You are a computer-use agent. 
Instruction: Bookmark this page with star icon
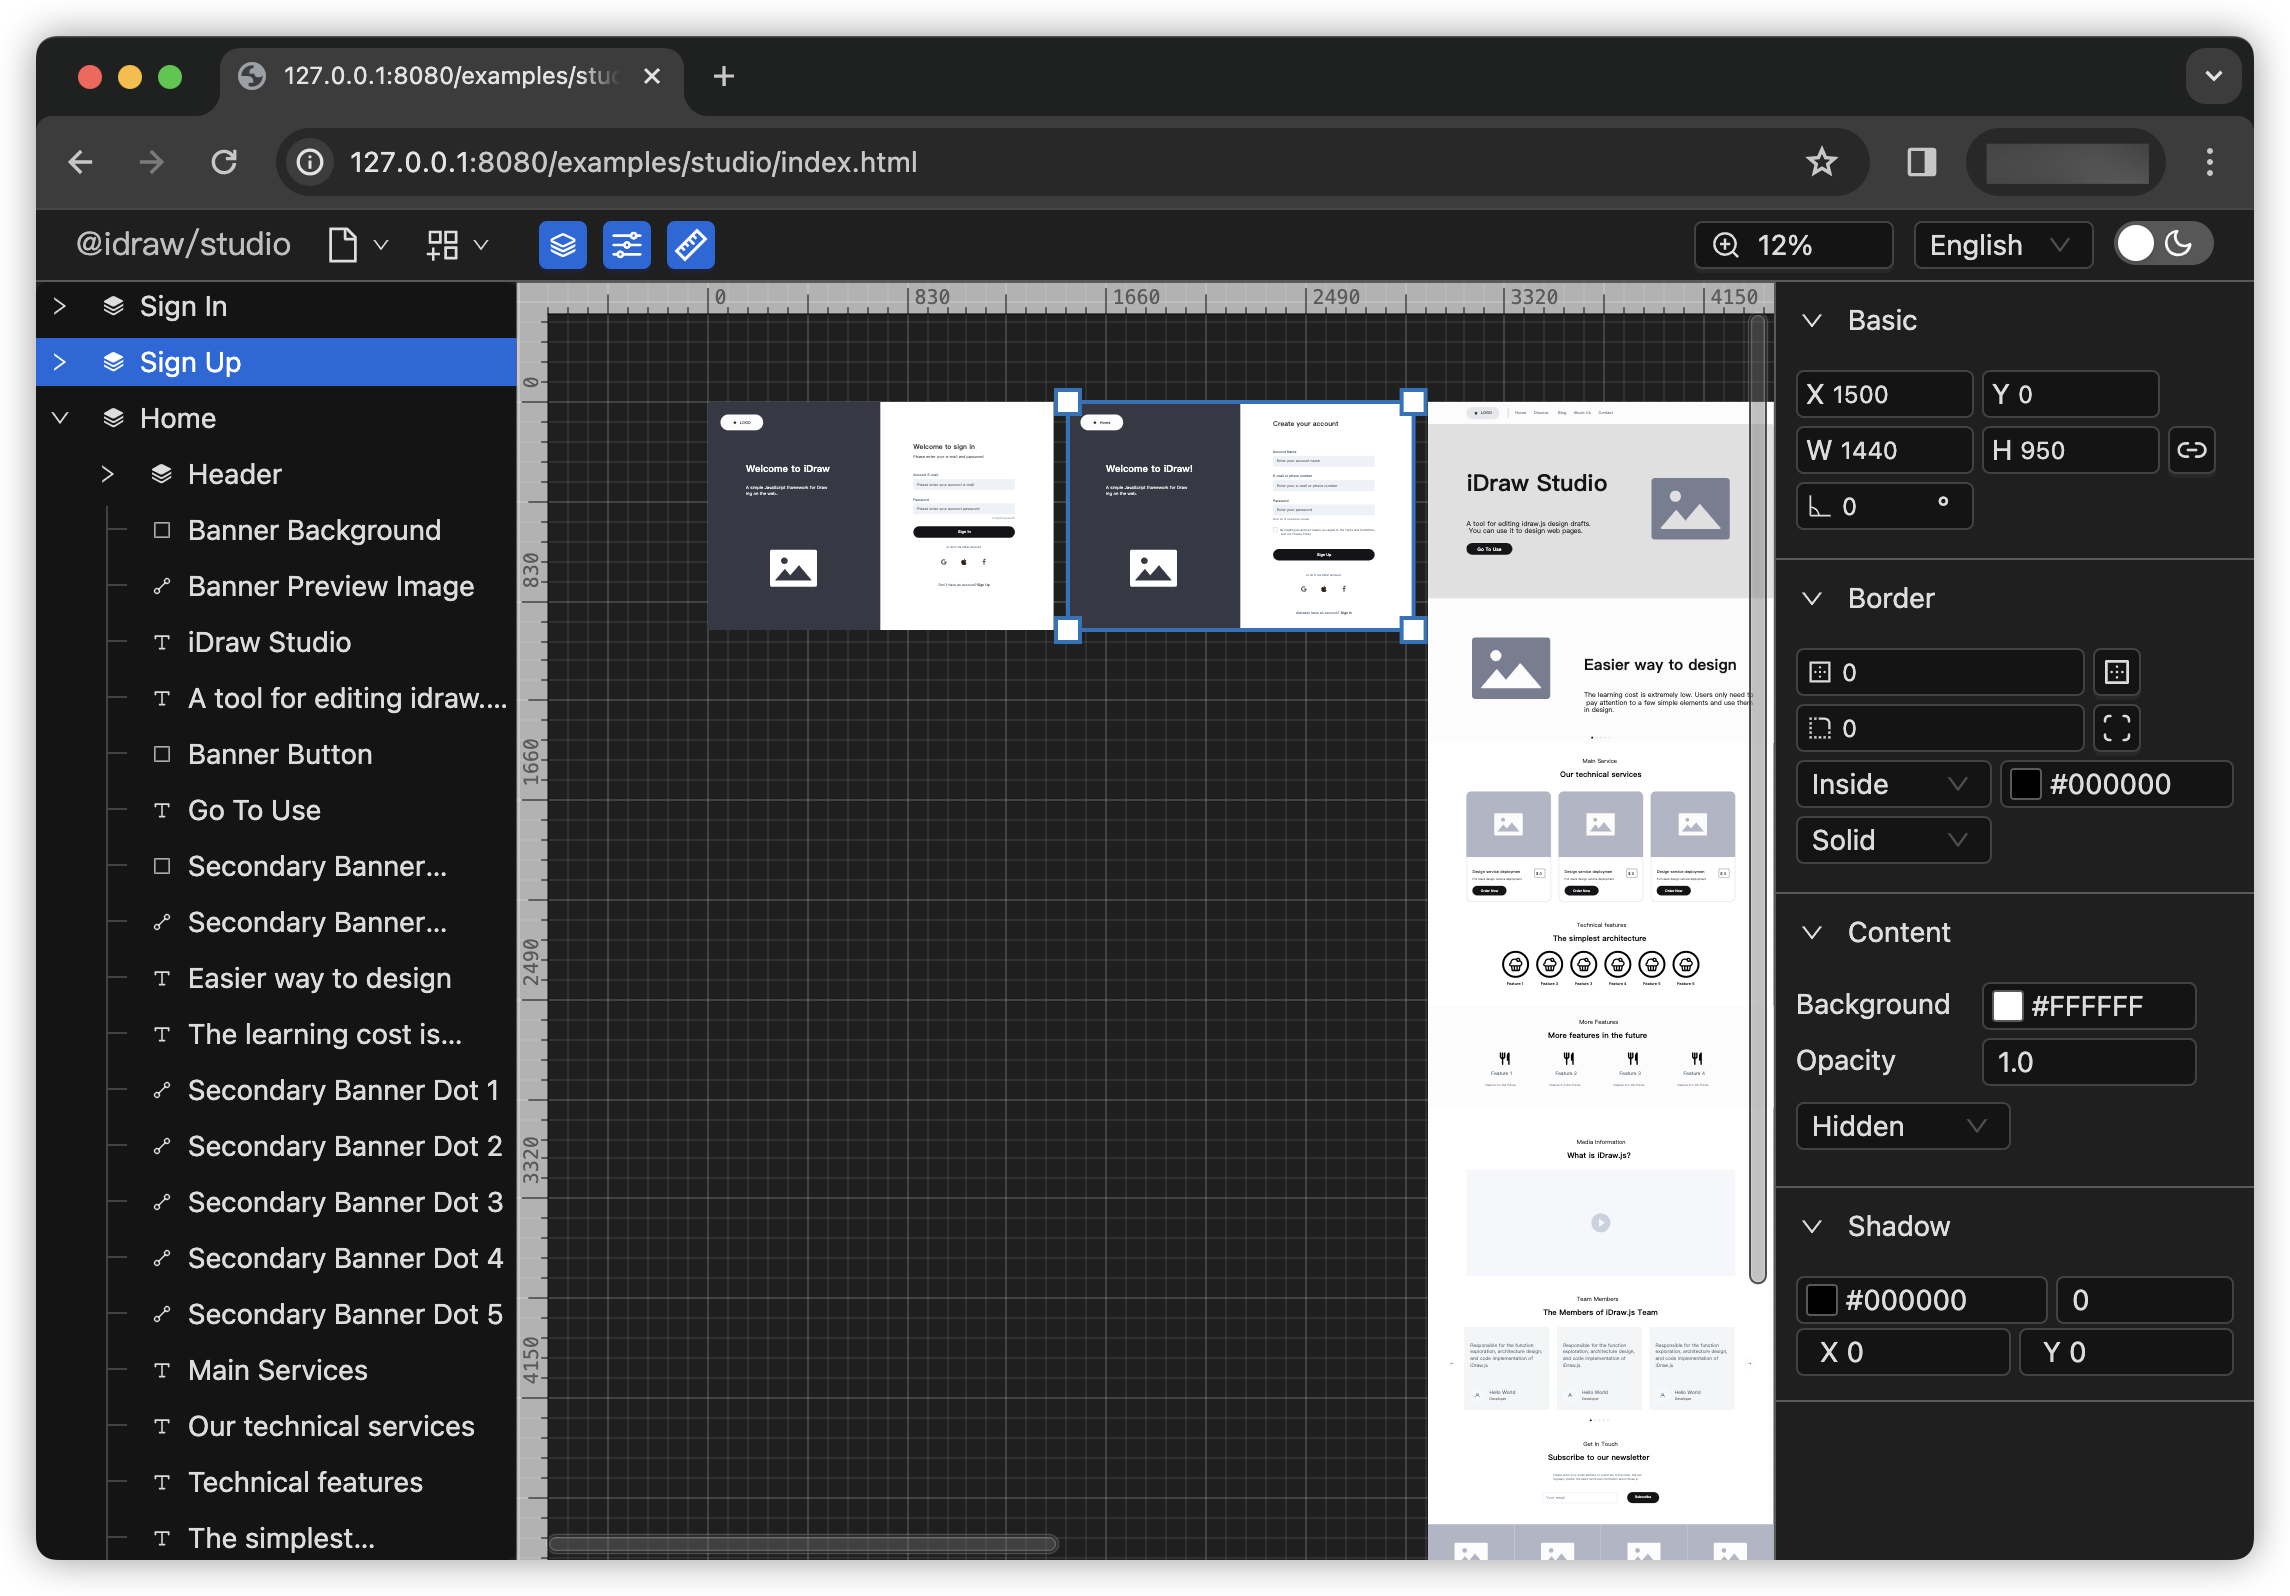(1821, 162)
